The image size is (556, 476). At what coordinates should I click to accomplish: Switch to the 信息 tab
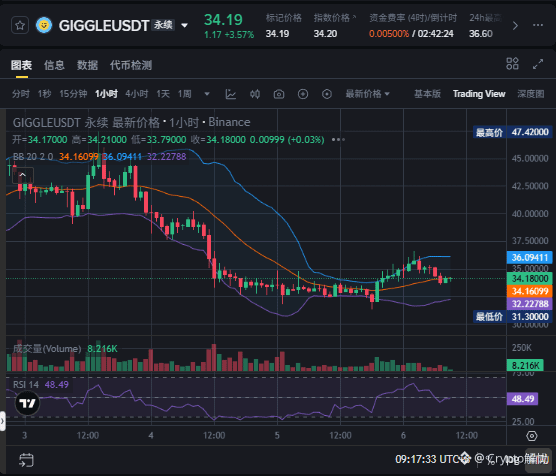(x=54, y=65)
